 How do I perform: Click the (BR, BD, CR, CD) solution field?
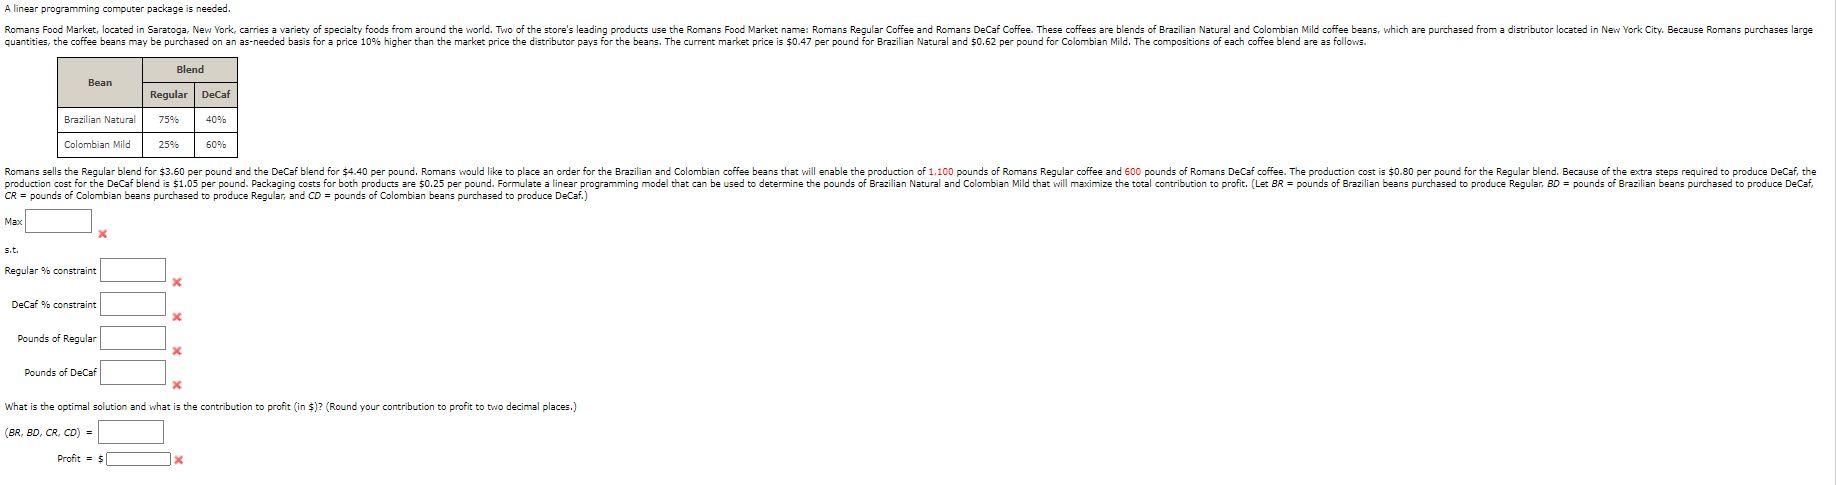tap(131, 432)
